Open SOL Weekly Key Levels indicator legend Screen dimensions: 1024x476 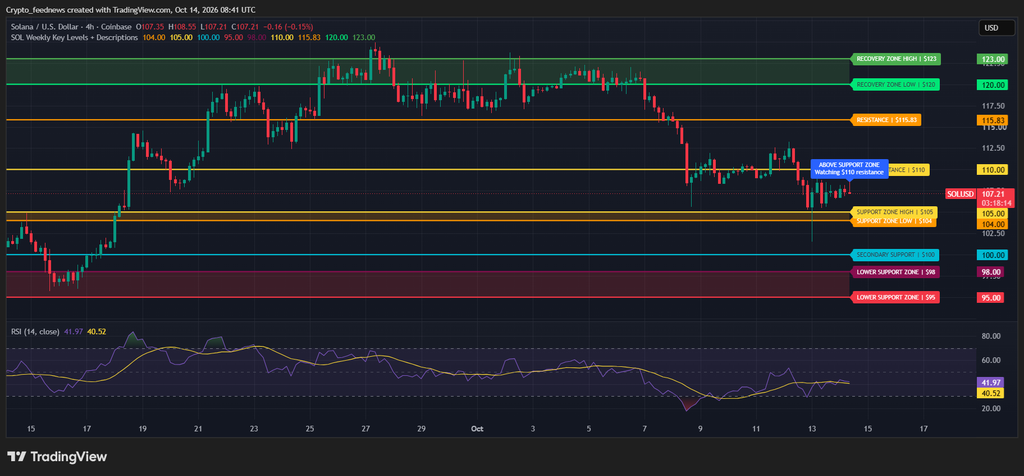[74, 38]
